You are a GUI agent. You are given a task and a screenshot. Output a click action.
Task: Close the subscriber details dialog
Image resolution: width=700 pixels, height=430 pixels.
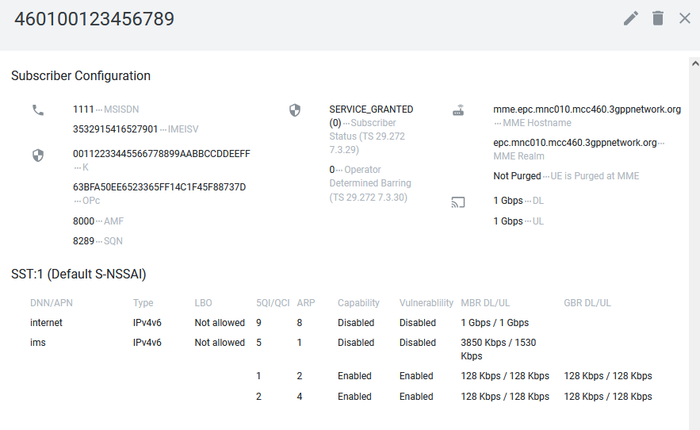coord(684,18)
